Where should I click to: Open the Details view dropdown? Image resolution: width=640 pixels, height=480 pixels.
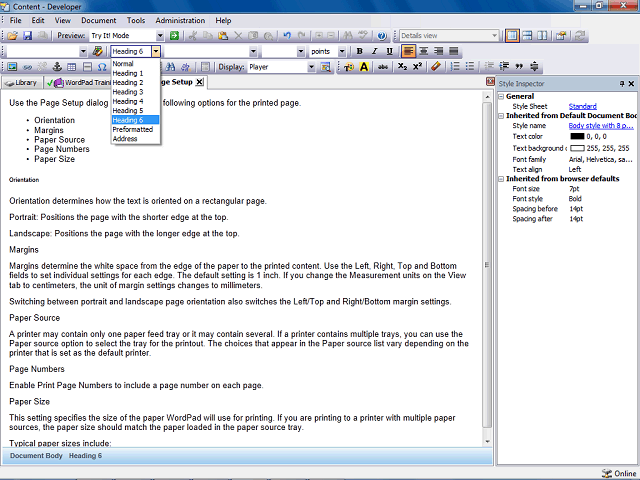[494, 36]
